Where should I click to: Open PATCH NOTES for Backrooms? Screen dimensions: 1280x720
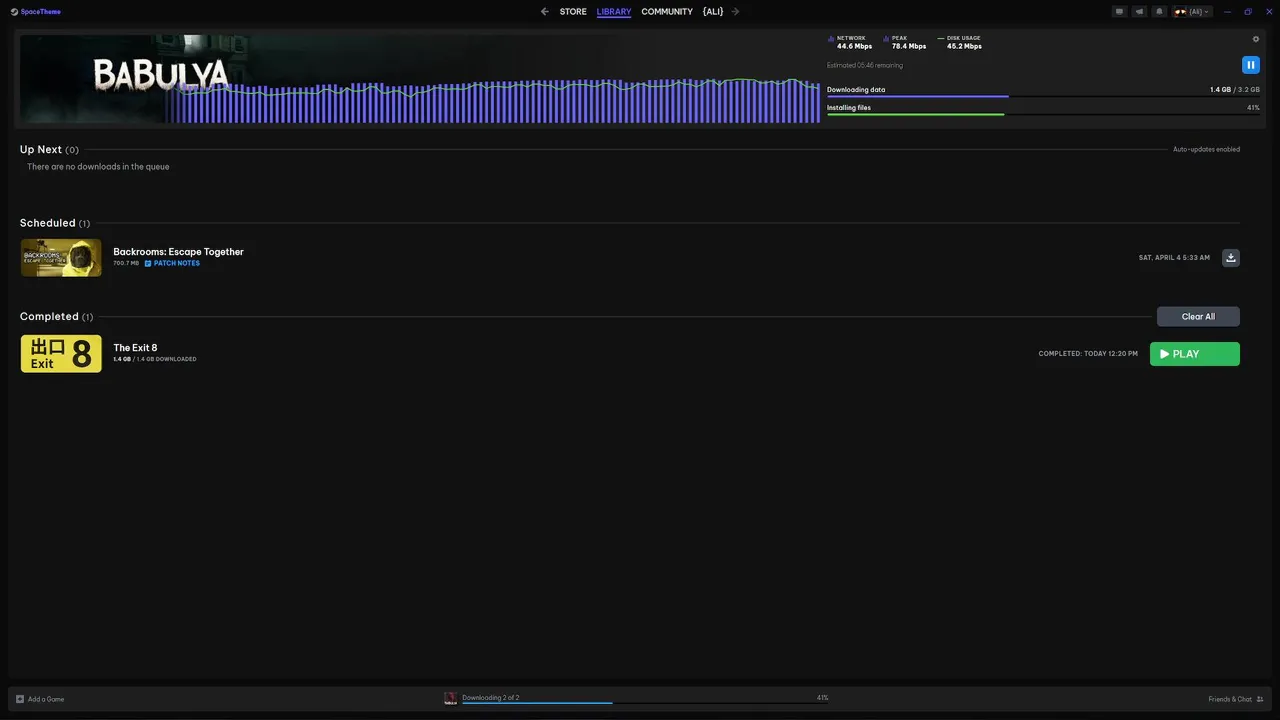coord(172,264)
